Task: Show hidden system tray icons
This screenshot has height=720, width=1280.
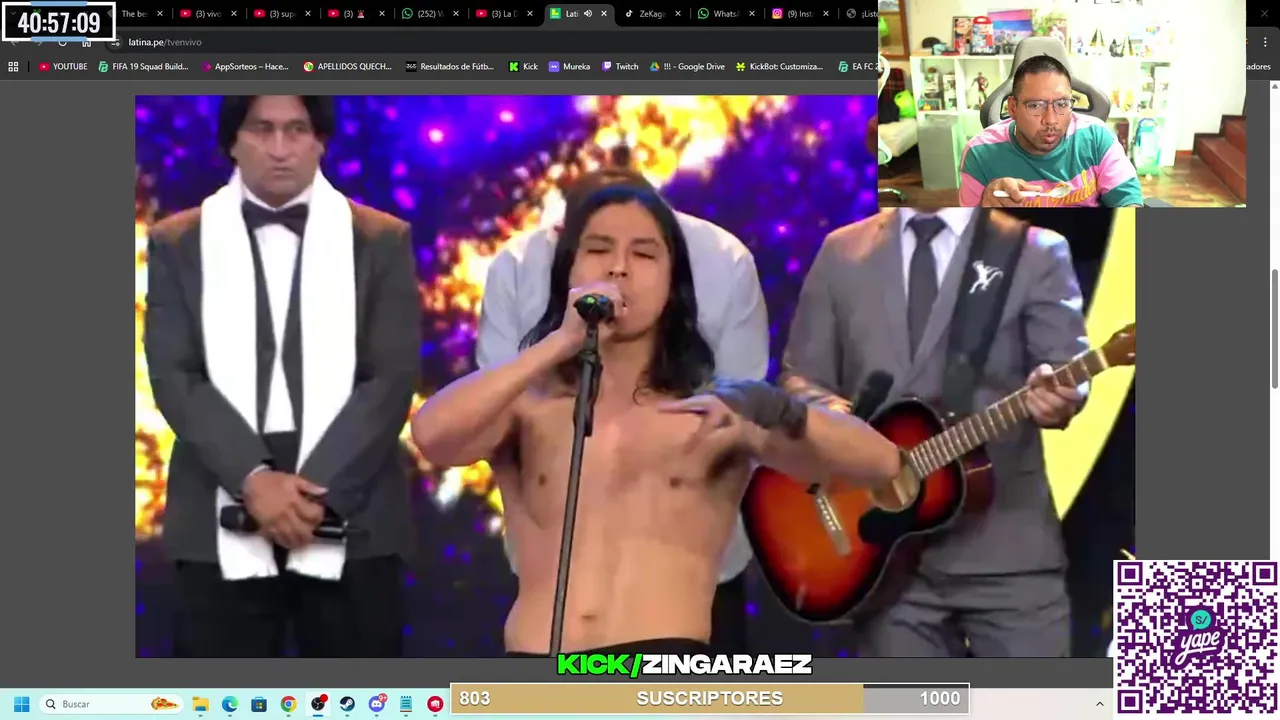Action: (x=1099, y=704)
